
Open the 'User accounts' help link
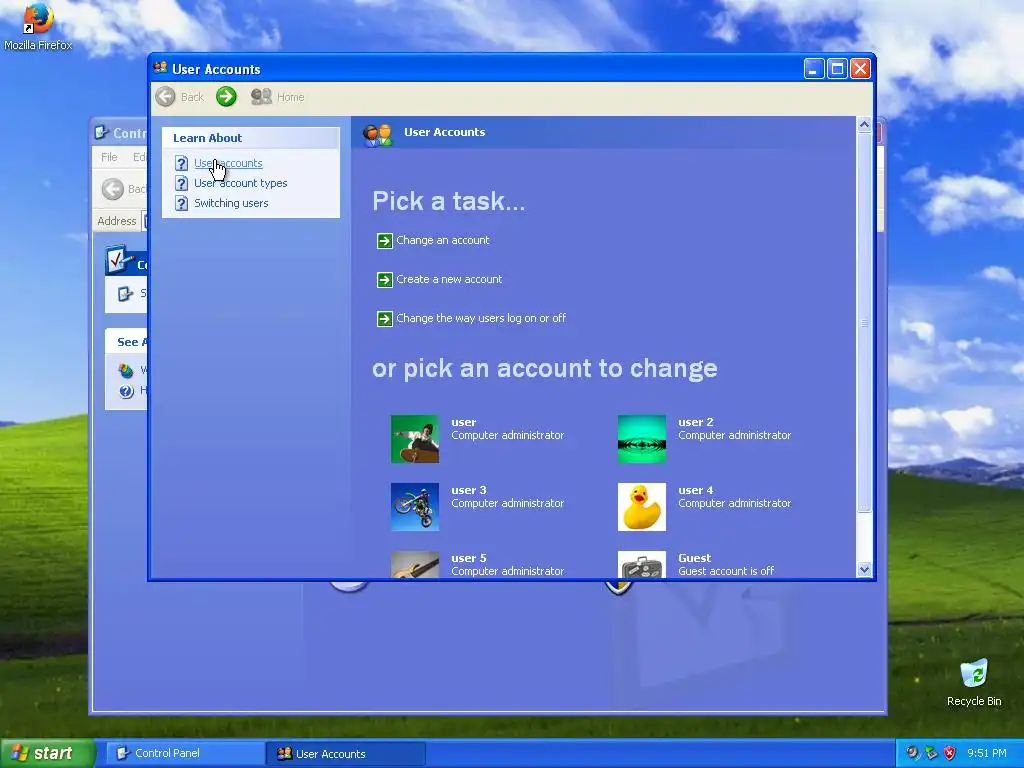(228, 163)
